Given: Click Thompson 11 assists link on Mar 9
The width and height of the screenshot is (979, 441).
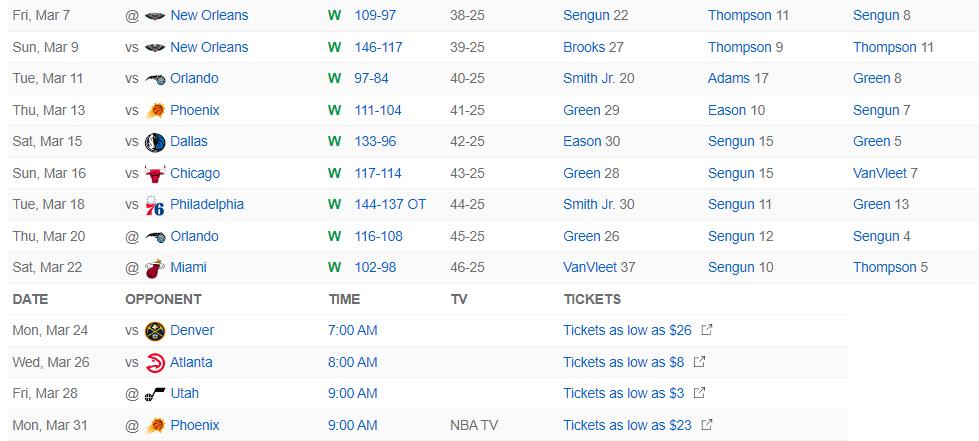Looking at the screenshot, I should tap(893, 47).
